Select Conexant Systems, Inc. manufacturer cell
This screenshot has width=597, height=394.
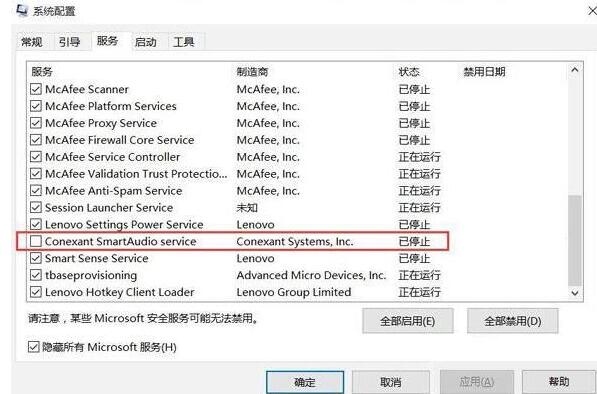[x=295, y=241]
